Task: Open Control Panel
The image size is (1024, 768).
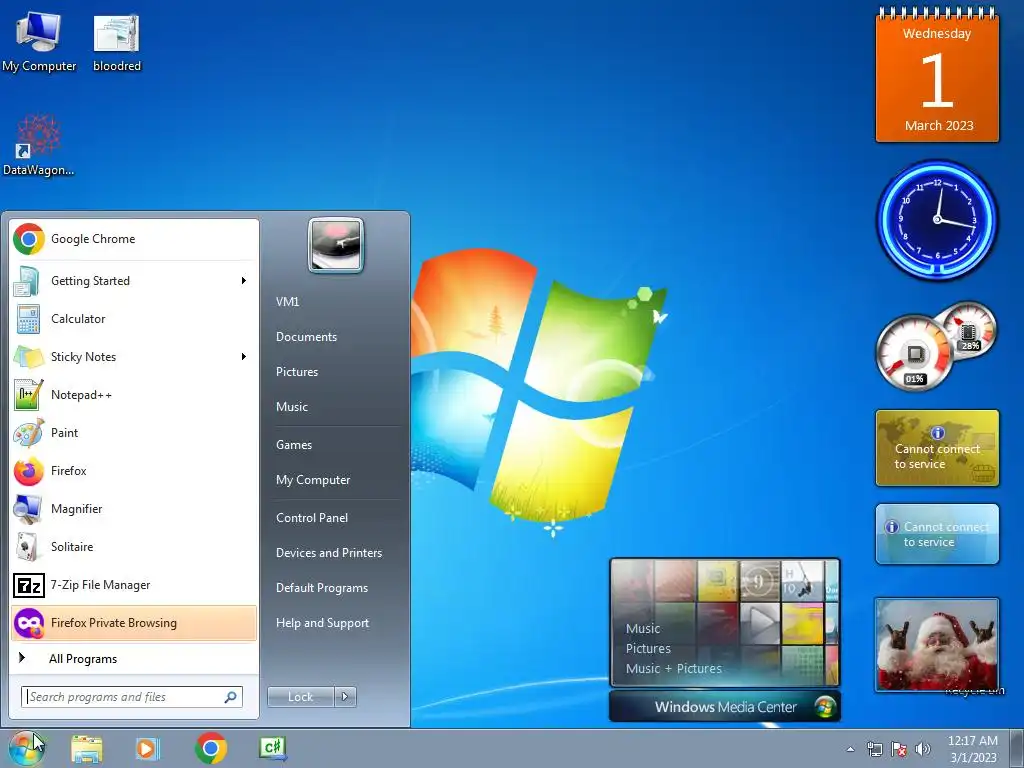Action: point(312,518)
